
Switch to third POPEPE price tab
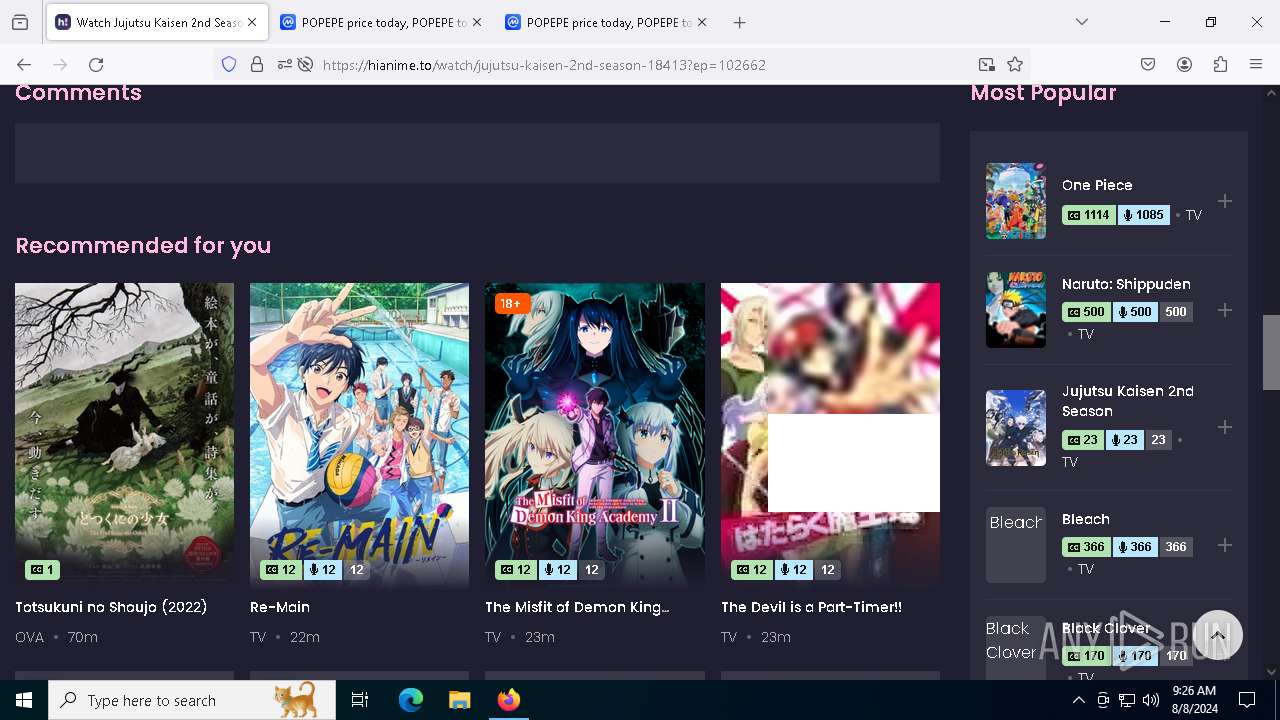pyautogui.click(x=608, y=22)
